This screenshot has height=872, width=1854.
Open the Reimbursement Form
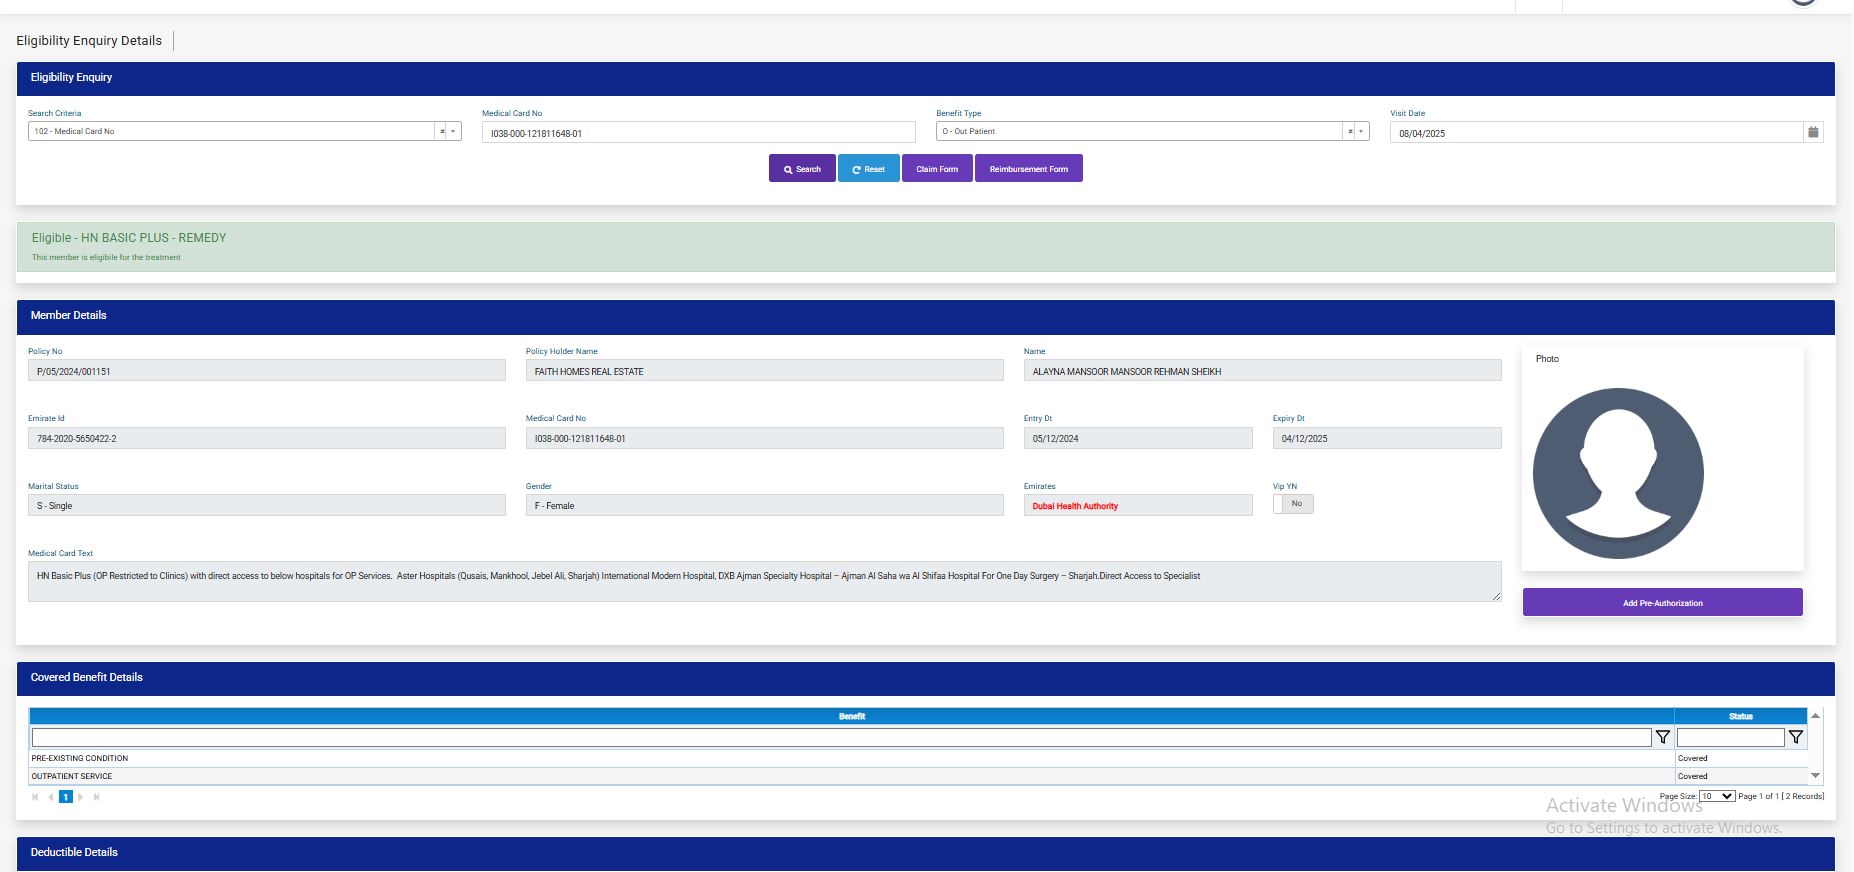pyautogui.click(x=1028, y=169)
